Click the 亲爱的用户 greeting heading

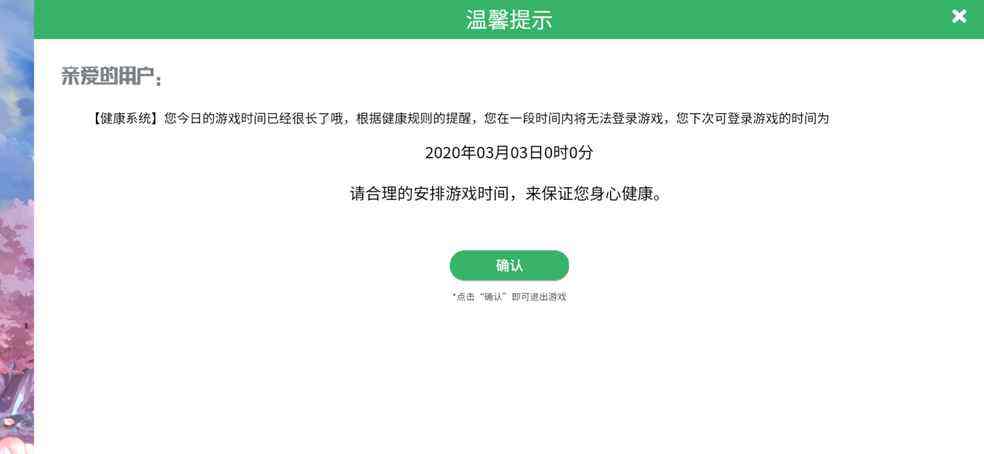[x=112, y=77]
